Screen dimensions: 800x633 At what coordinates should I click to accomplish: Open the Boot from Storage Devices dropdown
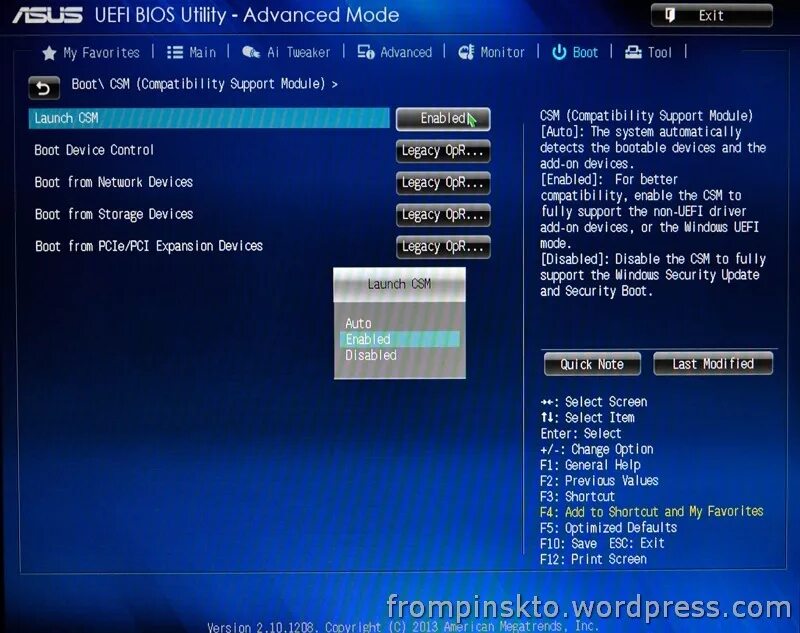[x=443, y=215]
